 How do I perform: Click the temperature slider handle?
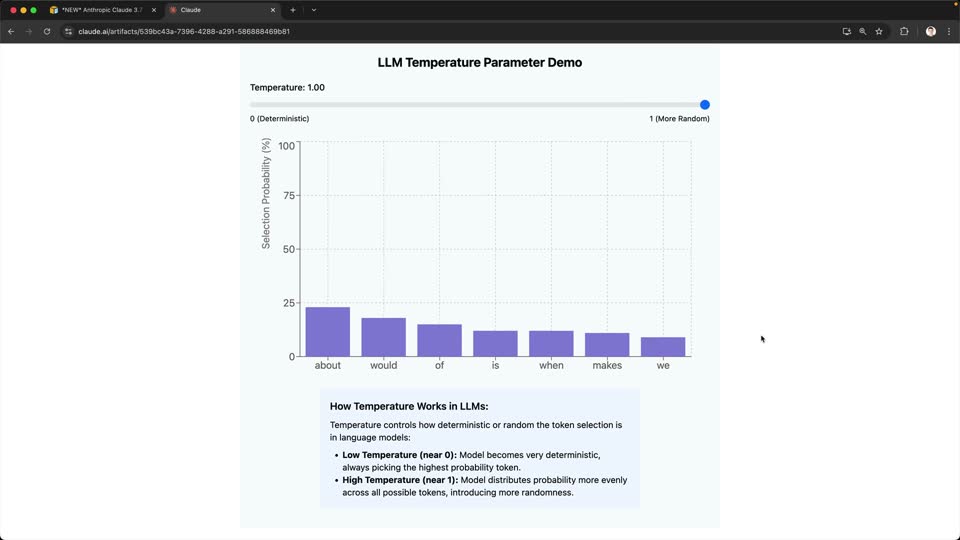pyautogui.click(x=705, y=105)
